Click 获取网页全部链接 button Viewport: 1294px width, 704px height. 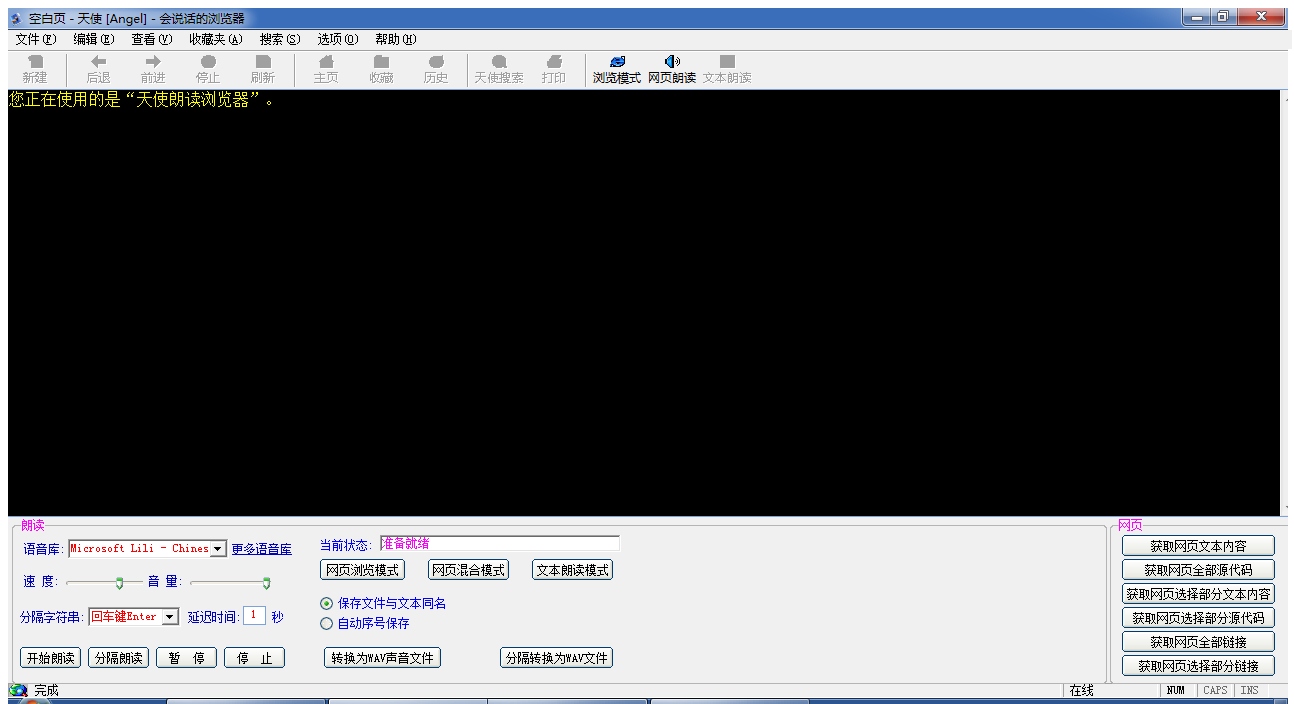click(1198, 642)
